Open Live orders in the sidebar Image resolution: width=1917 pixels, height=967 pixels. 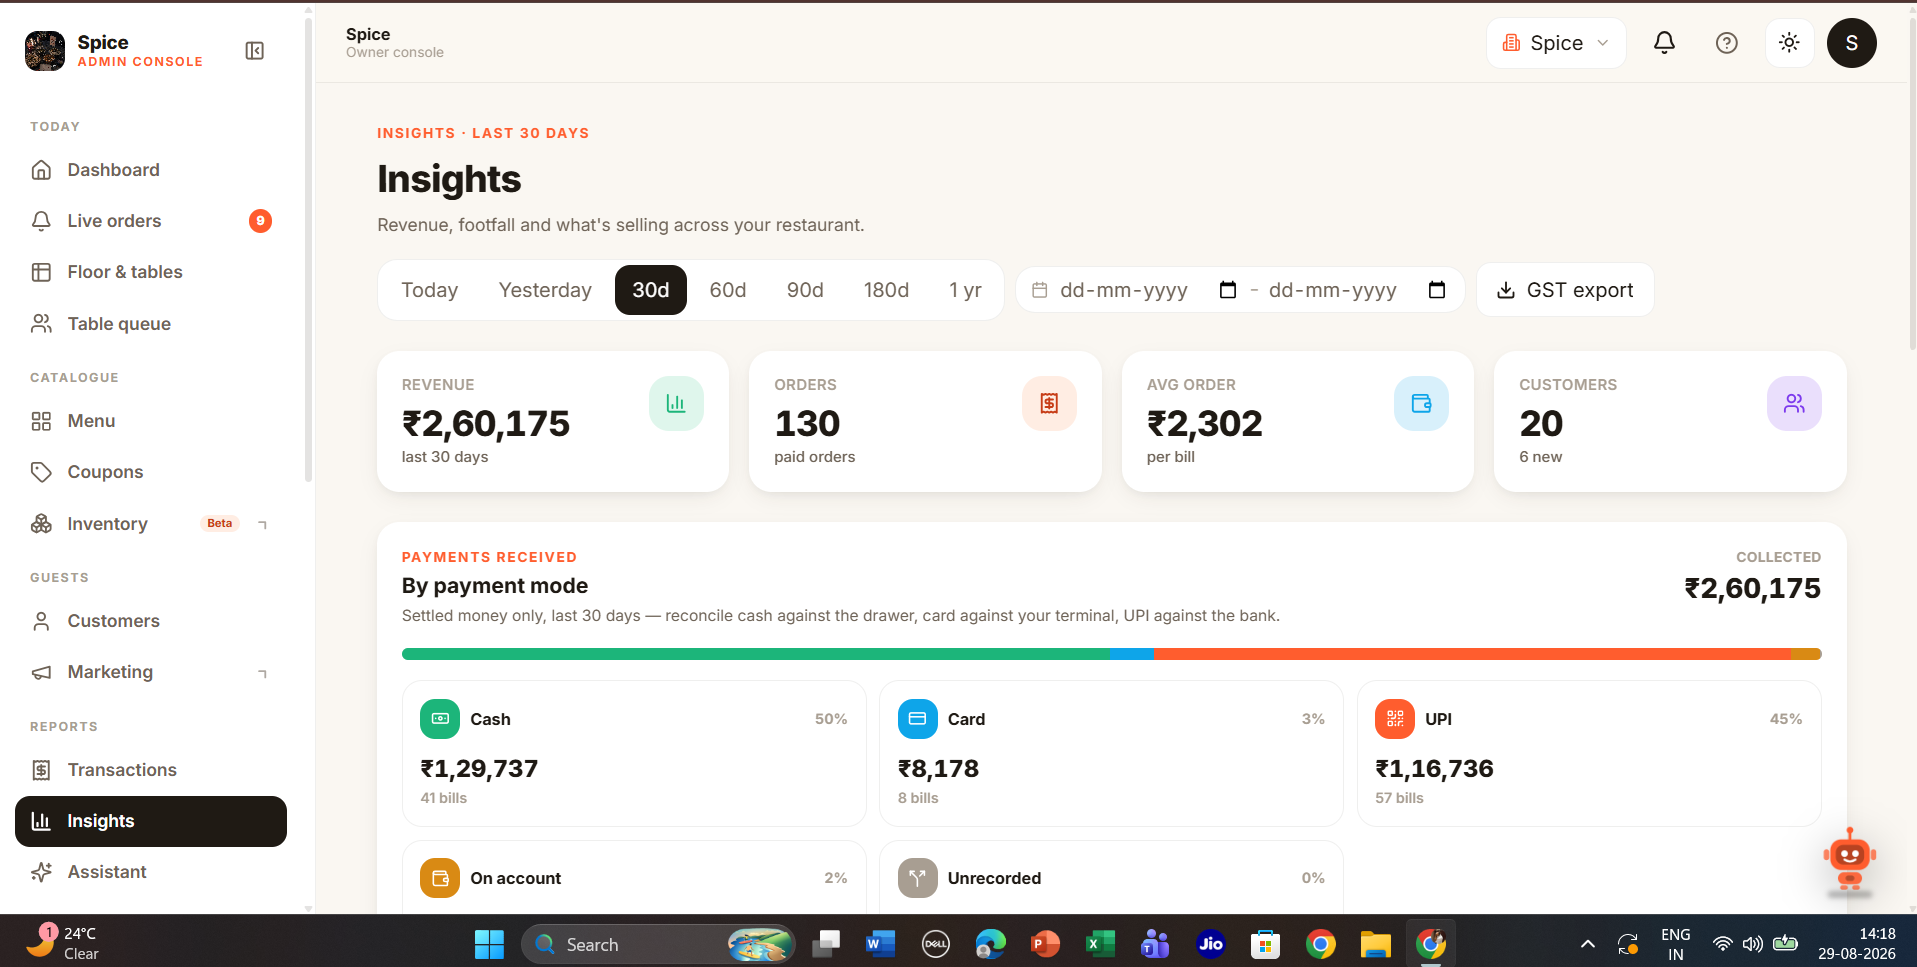(151, 221)
